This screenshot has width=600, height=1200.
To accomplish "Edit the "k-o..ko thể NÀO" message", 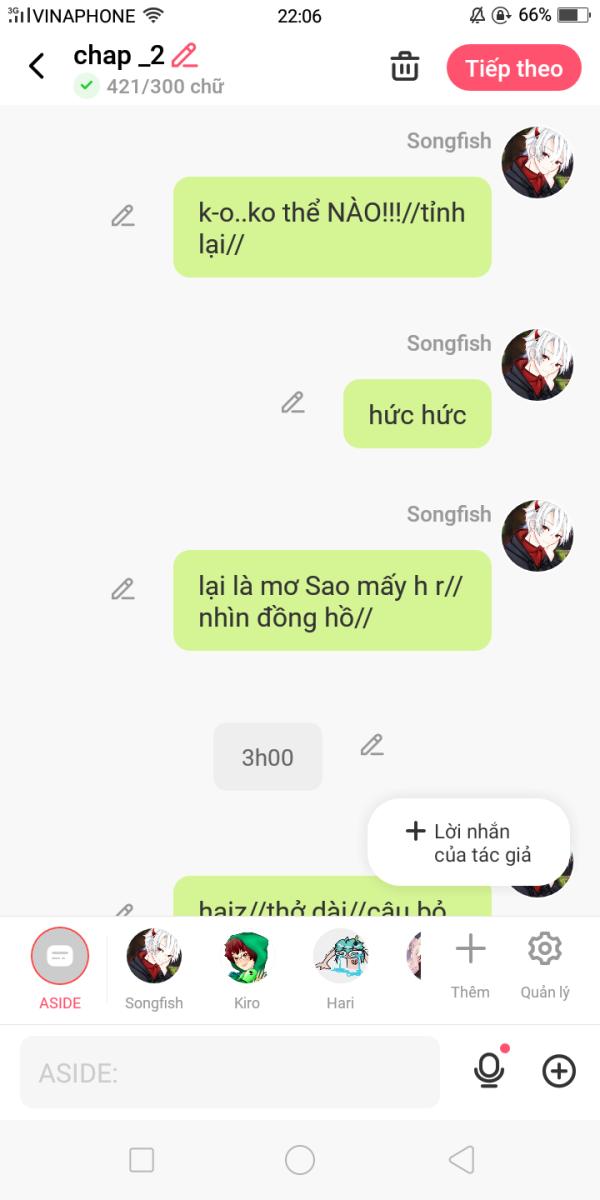I will 123,216.
